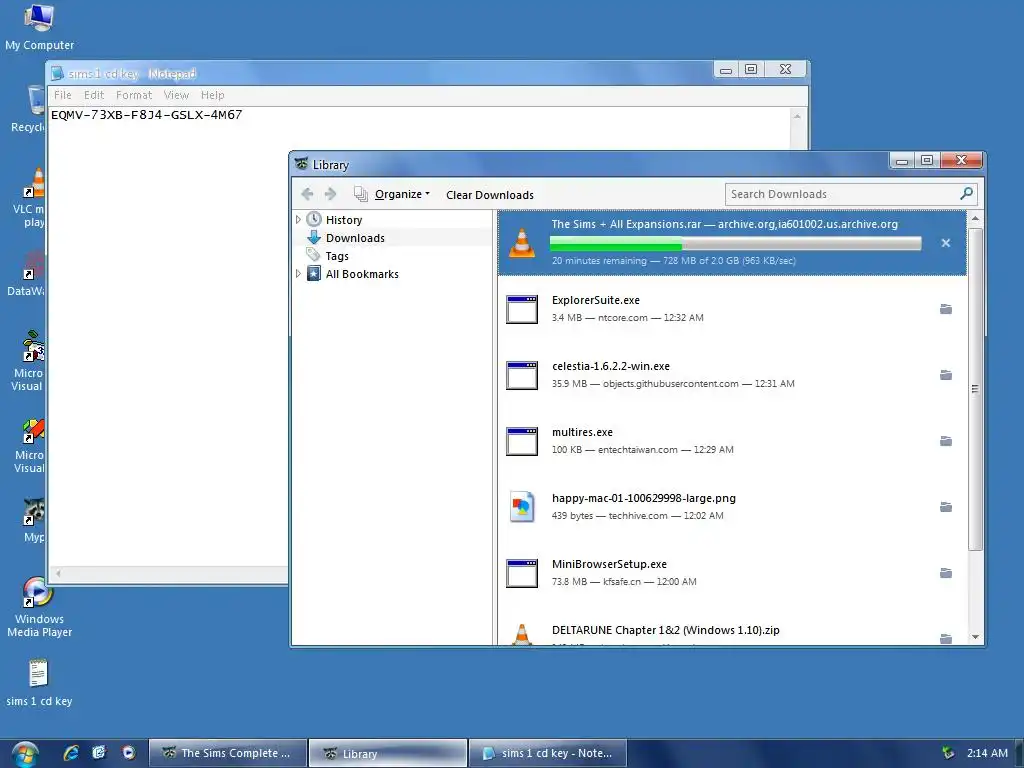Image resolution: width=1024 pixels, height=768 pixels.
Task: Click downloads list scroll down arrow
Action: 975,637
